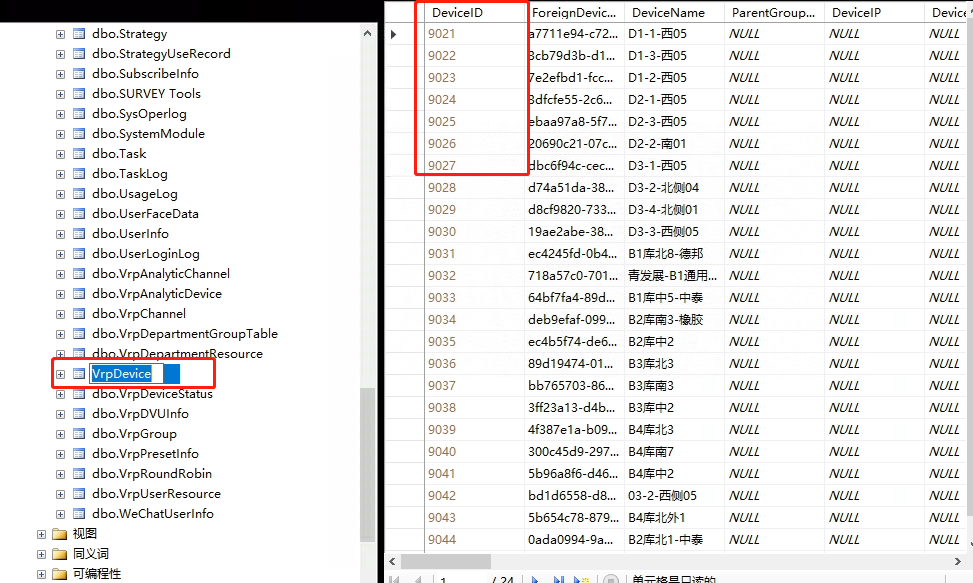Click the grid horizontal scrollbar left arrow

(392, 561)
